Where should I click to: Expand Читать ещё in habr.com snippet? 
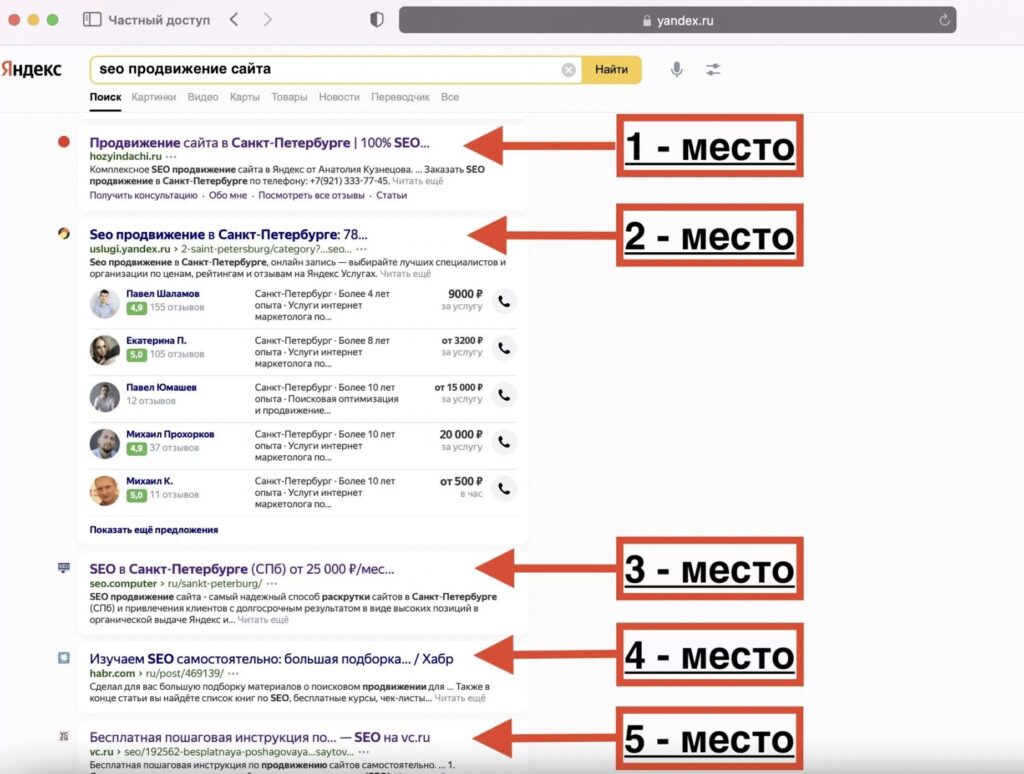pos(460,698)
